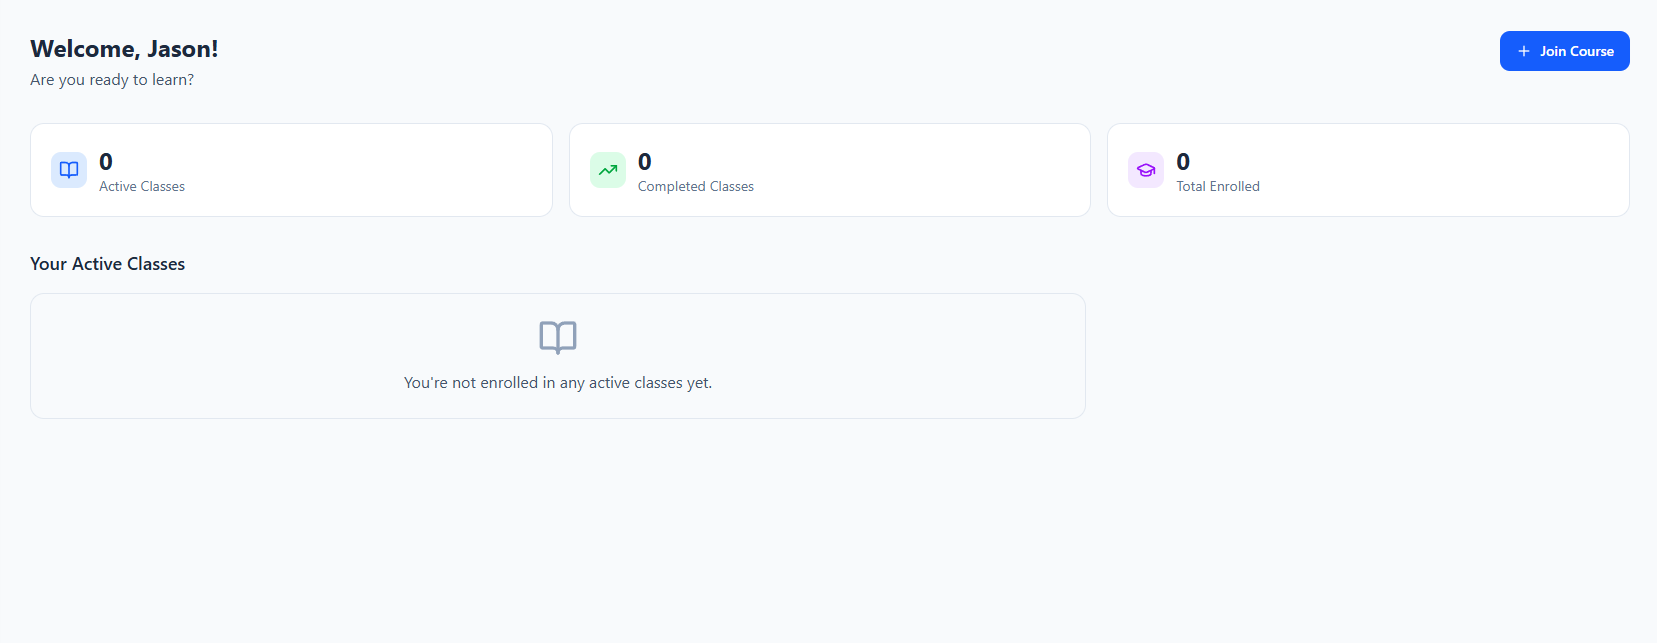This screenshot has height=643, width=1657.
Task: Click the zero count above Active Classes
Action: (106, 162)
